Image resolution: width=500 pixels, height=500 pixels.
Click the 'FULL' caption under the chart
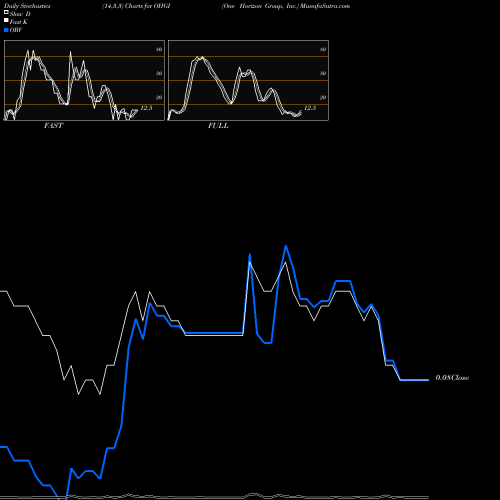(x=218, y=126)
